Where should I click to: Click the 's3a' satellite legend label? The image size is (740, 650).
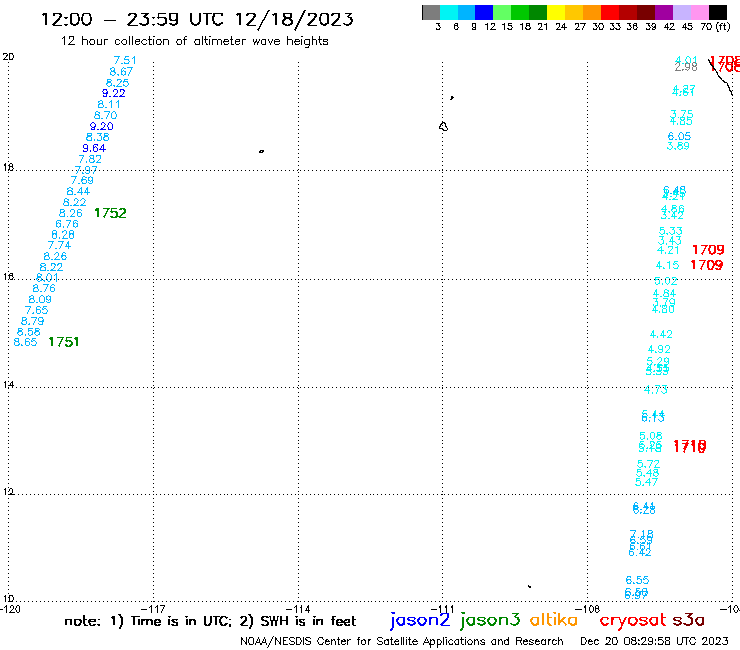[688, 620]
